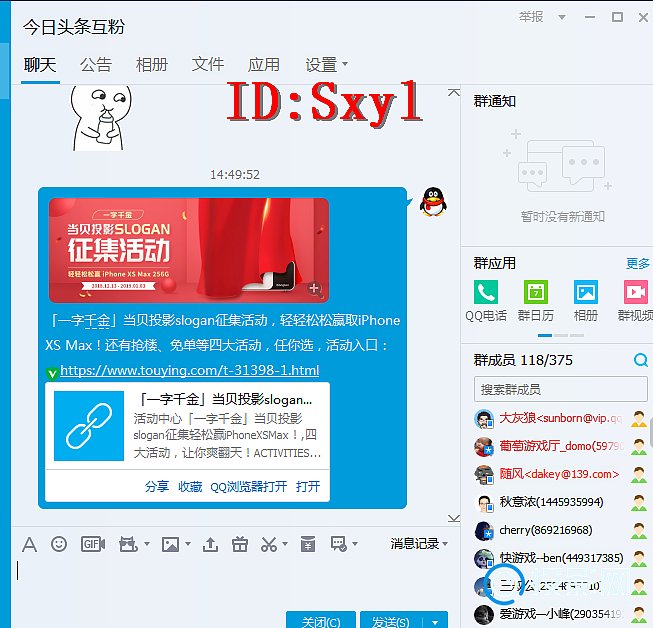Click the link card title 「一字千金」当贝投影slogan...
653x628 pixels.
click(x=225, y=399)
